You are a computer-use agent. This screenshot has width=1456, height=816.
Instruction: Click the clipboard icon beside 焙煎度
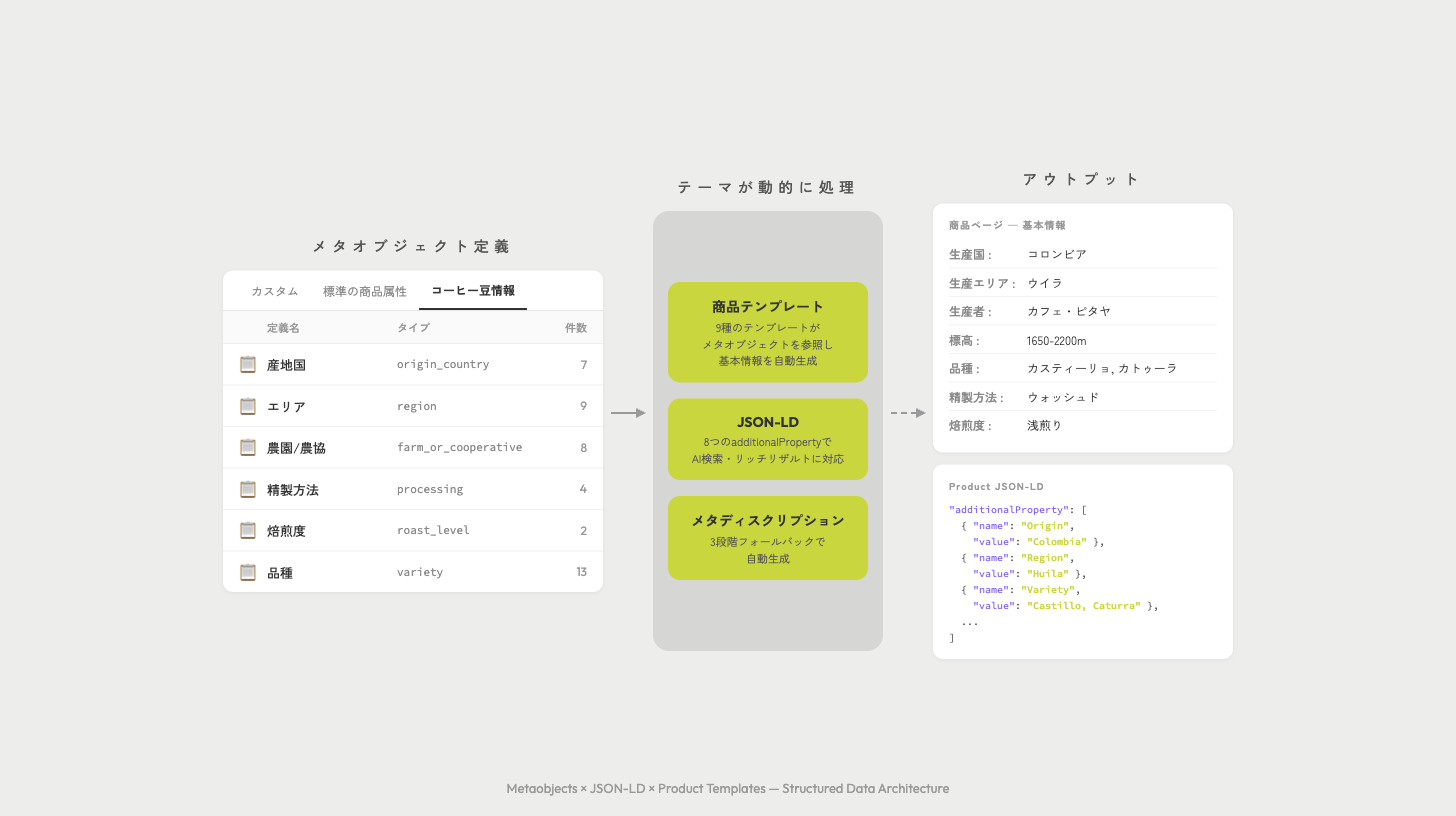(247, 530)
